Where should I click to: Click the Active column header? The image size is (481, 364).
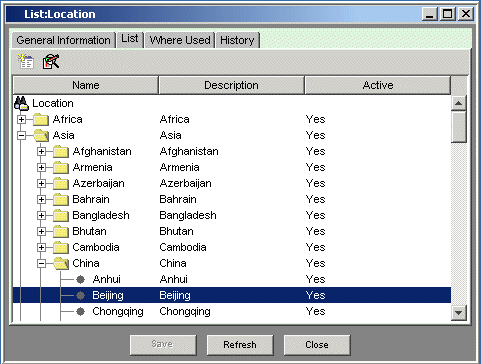378,85
